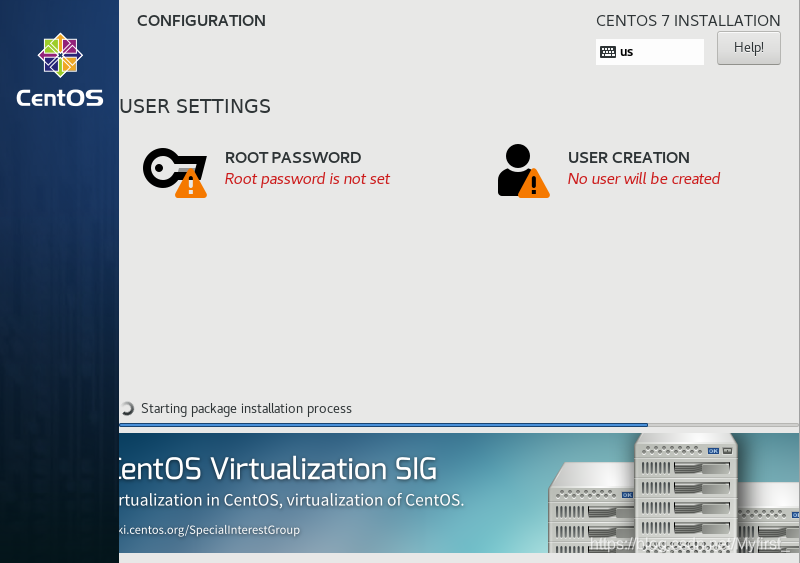Click the USER SETTINGS section heading
This screenshot has width=800, height=563.
point(195,106)
